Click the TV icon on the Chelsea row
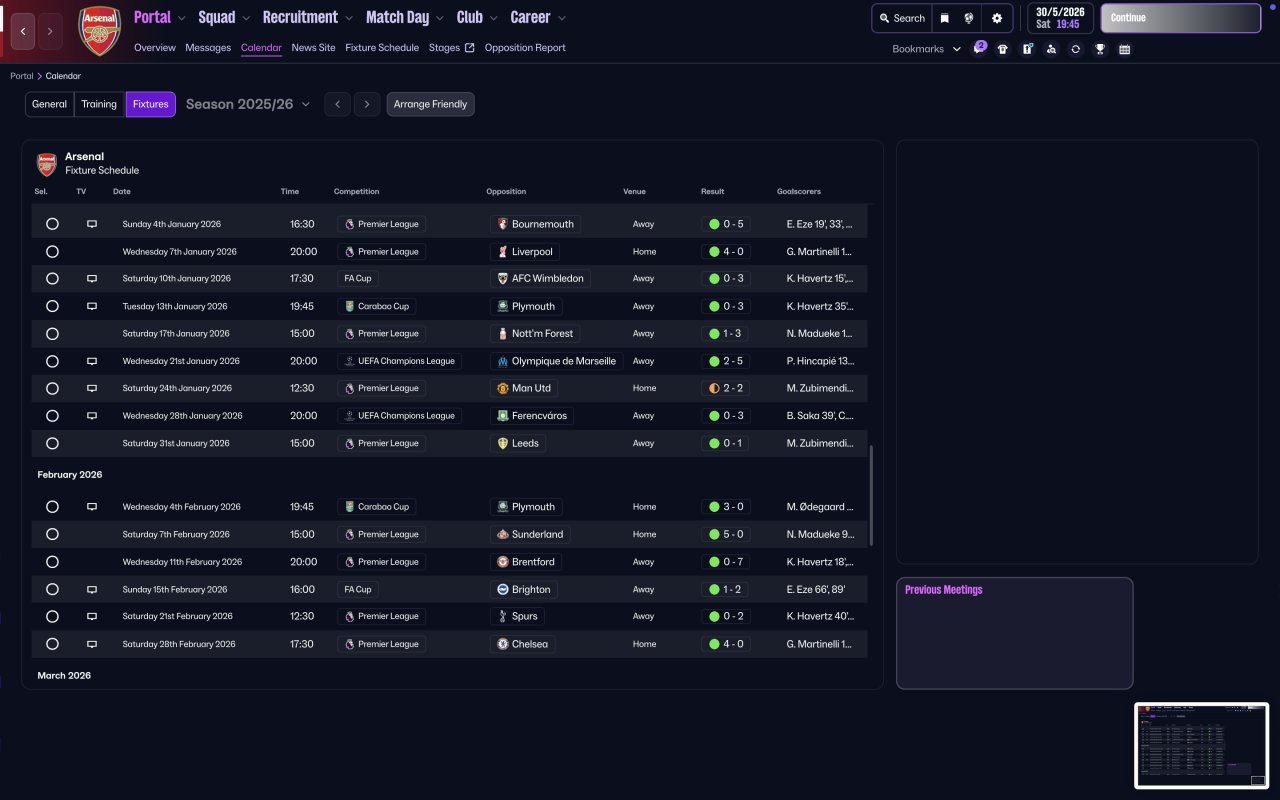 (x=92, y=644)
